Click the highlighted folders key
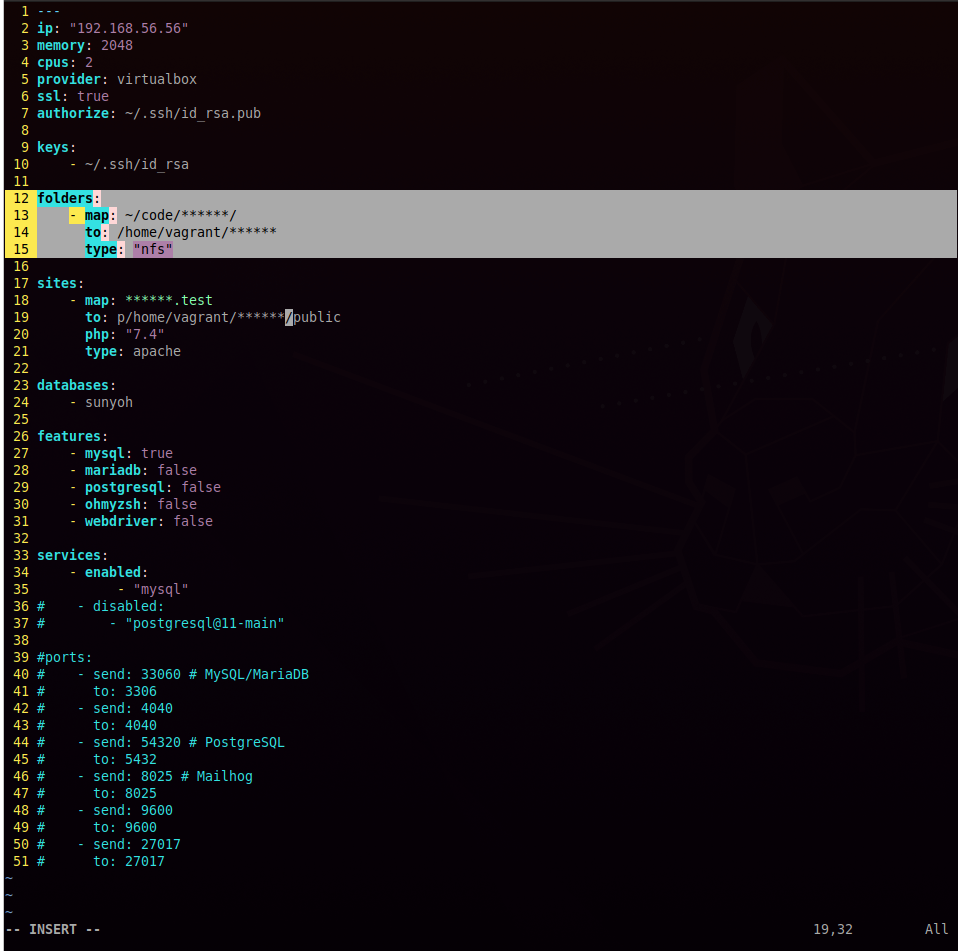The width and height of the screenshot is (958, 951). coord(65,199)
